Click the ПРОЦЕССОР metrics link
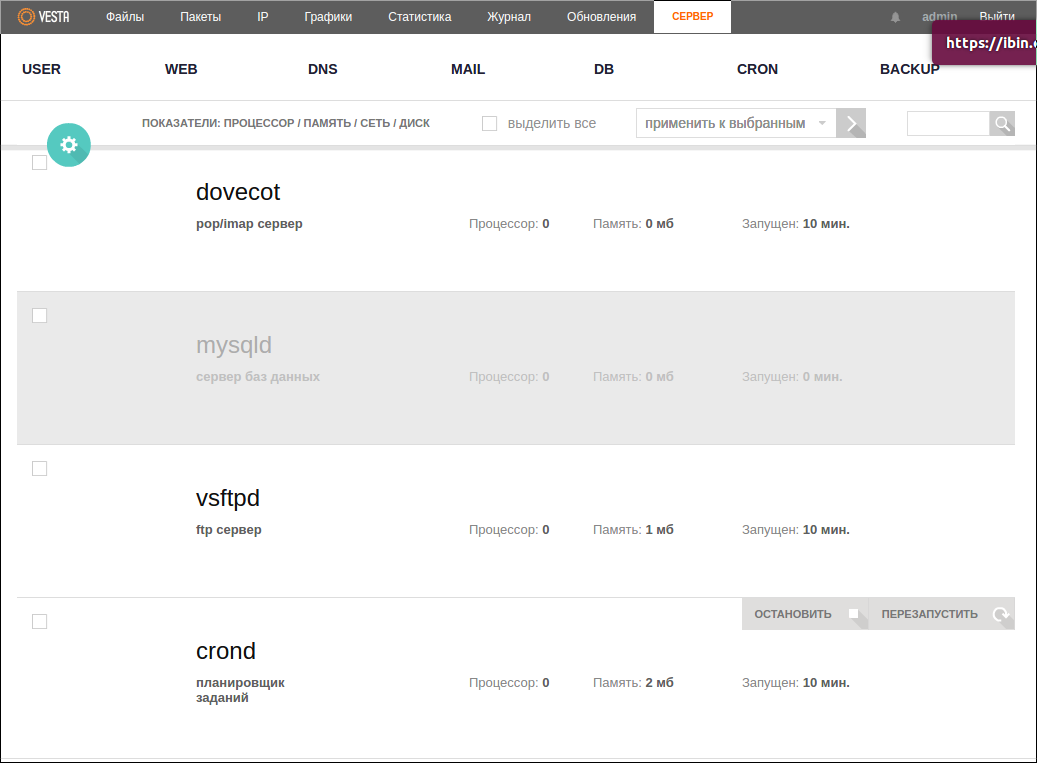 point(259,124)
